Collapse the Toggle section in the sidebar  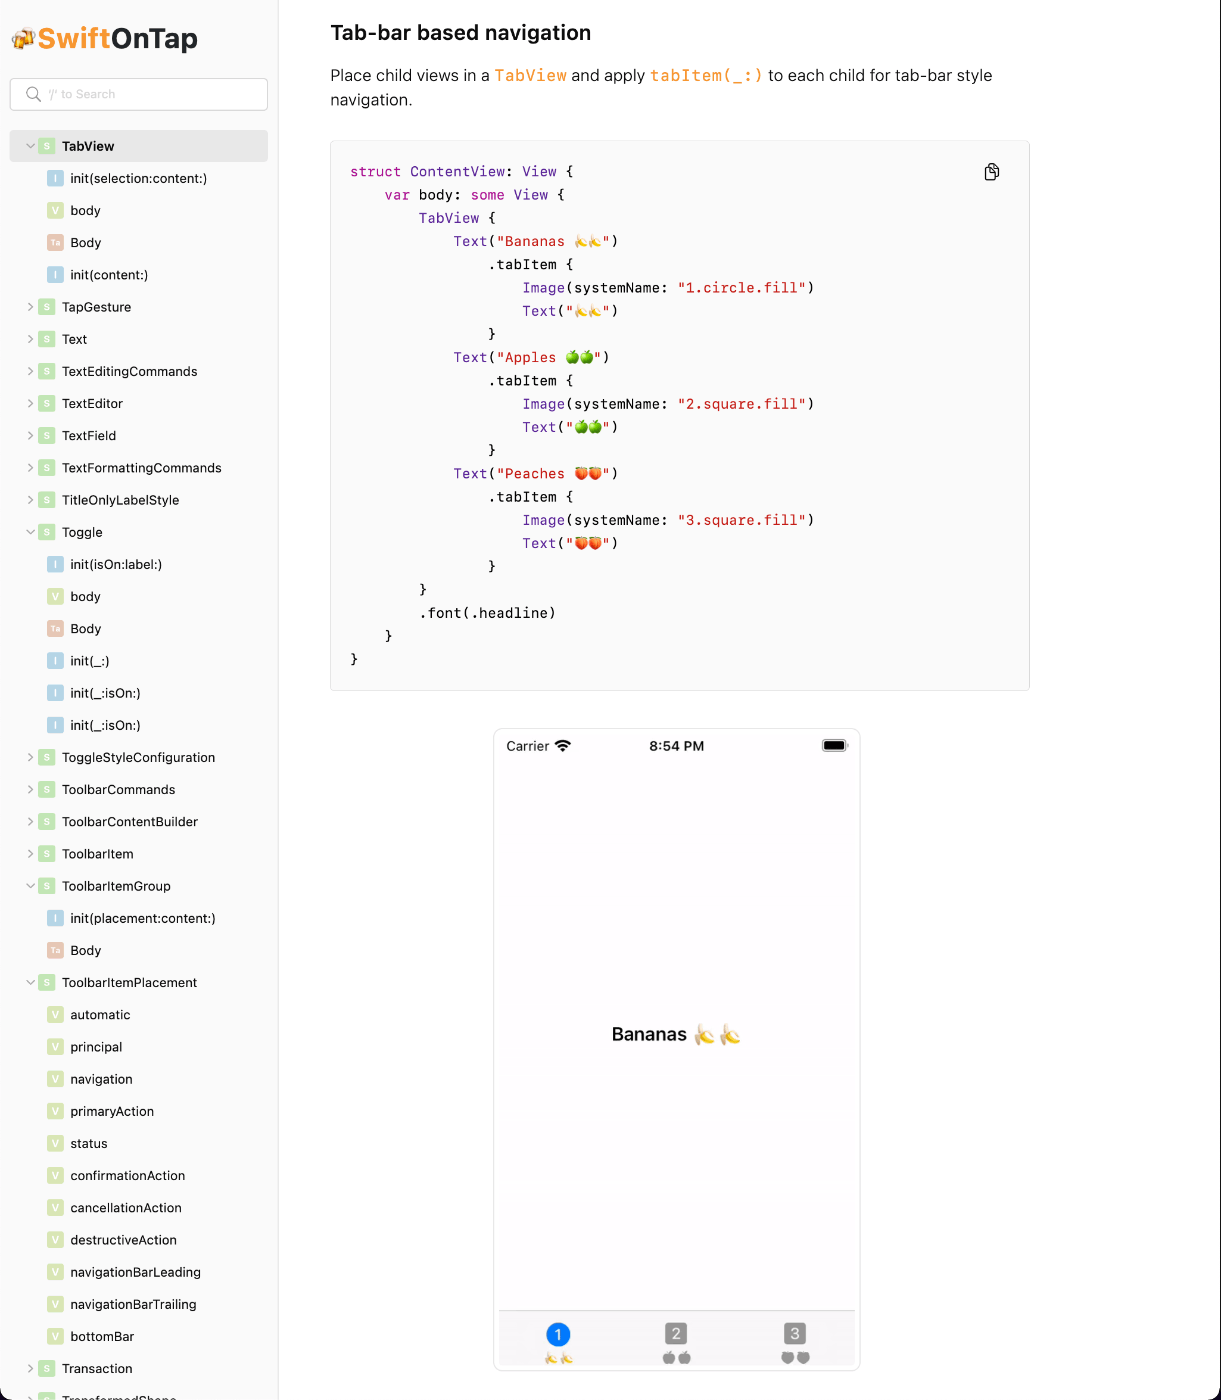(29, 532)
